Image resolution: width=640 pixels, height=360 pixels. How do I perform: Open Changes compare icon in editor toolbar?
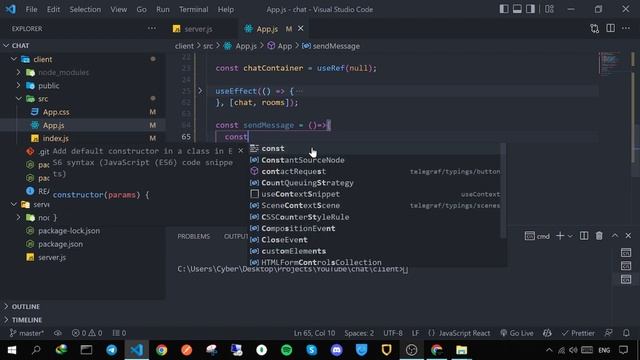click(595, 29)
